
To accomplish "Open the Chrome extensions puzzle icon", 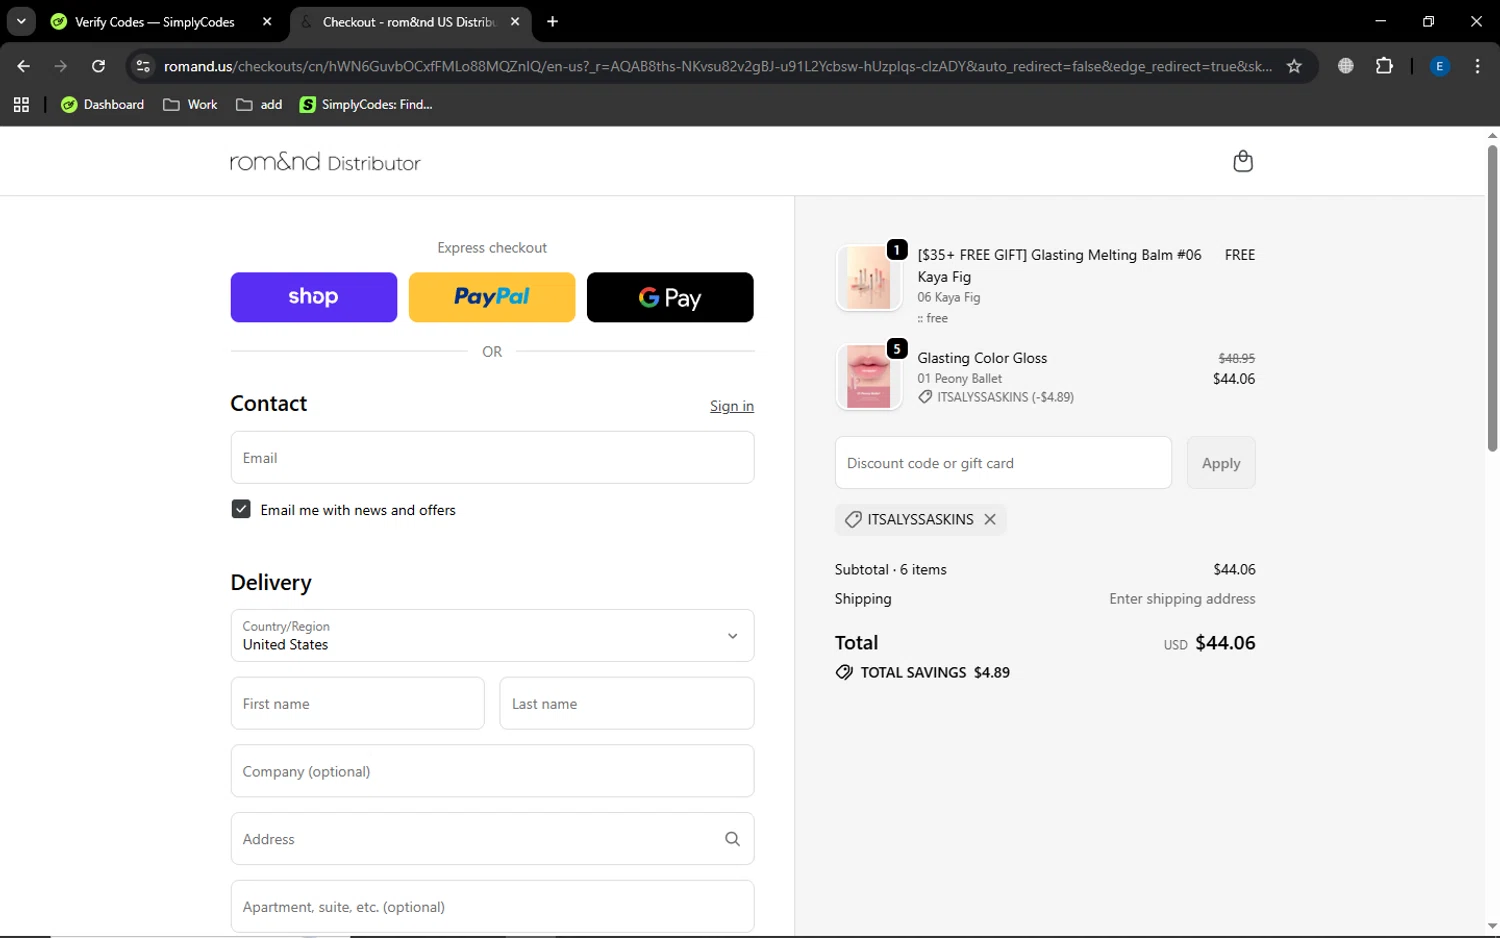I will [1384, 66].
